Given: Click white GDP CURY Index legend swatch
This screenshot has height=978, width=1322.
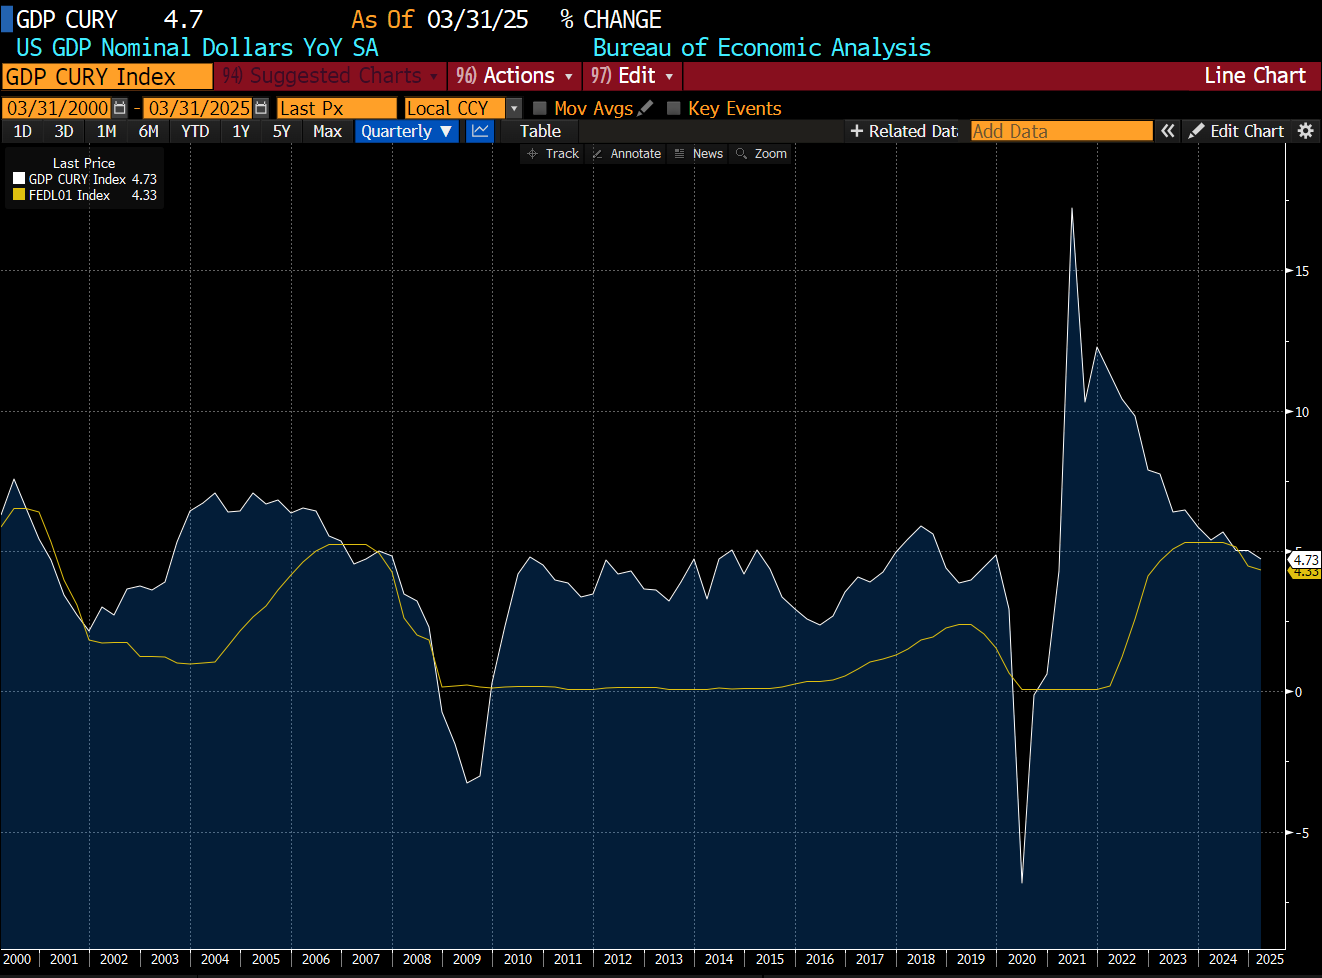Looking at the screenshot, I should tap(19, 179).
